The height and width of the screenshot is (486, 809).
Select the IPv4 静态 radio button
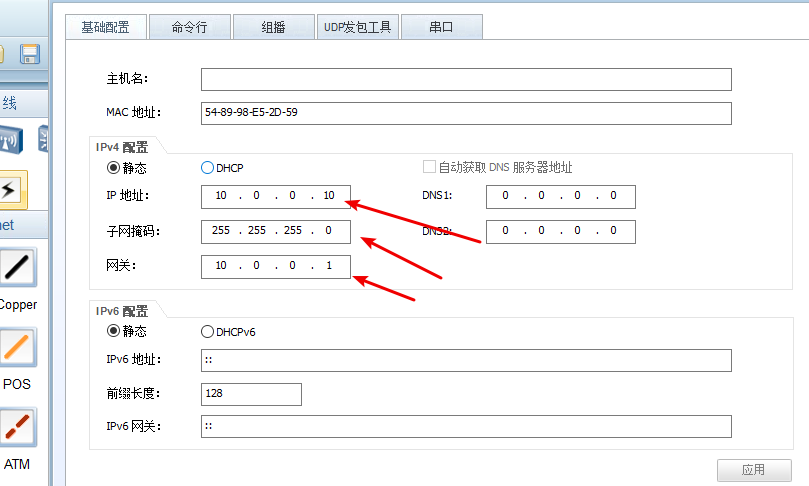pos(113,168)
